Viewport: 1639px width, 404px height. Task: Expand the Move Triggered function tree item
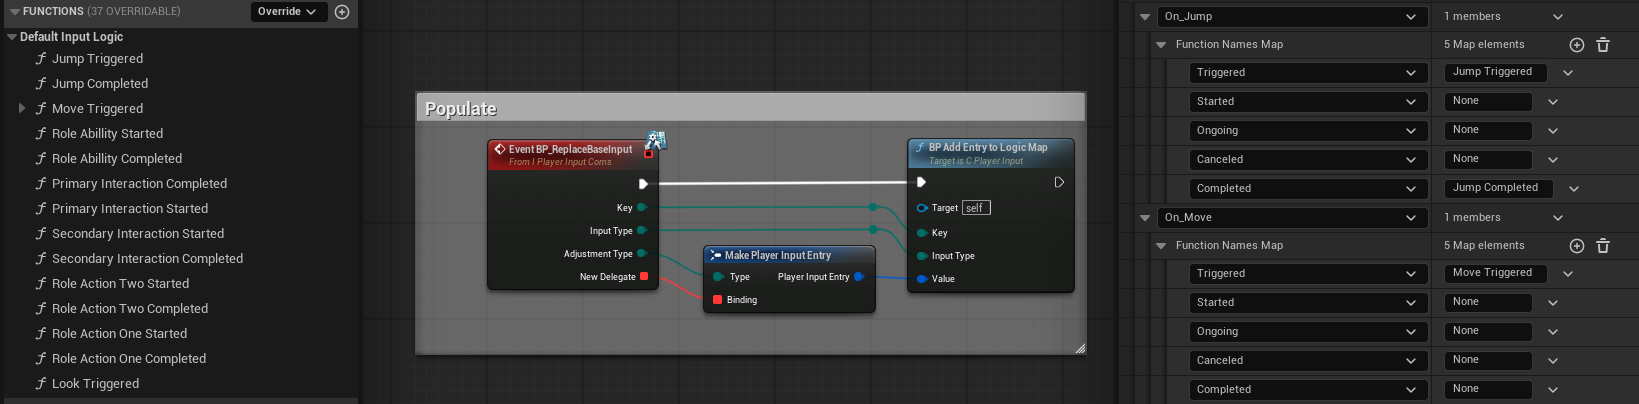22,108
